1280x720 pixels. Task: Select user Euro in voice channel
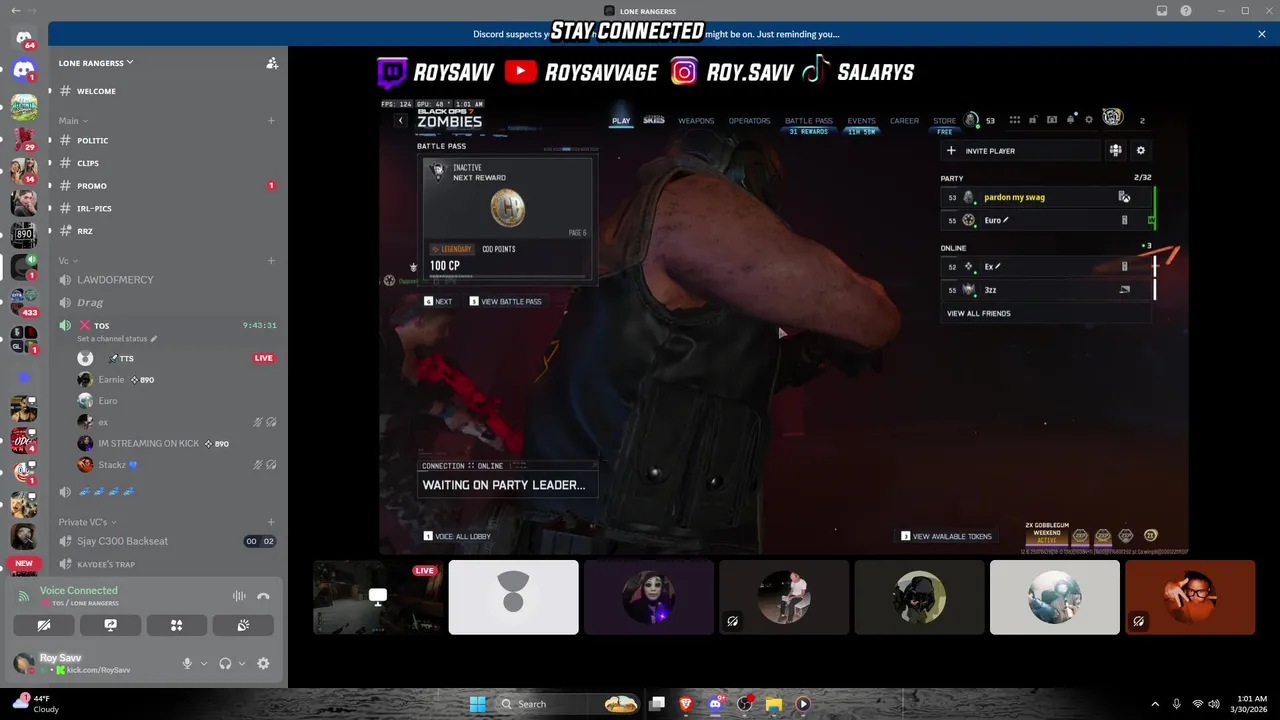point(176,401)
